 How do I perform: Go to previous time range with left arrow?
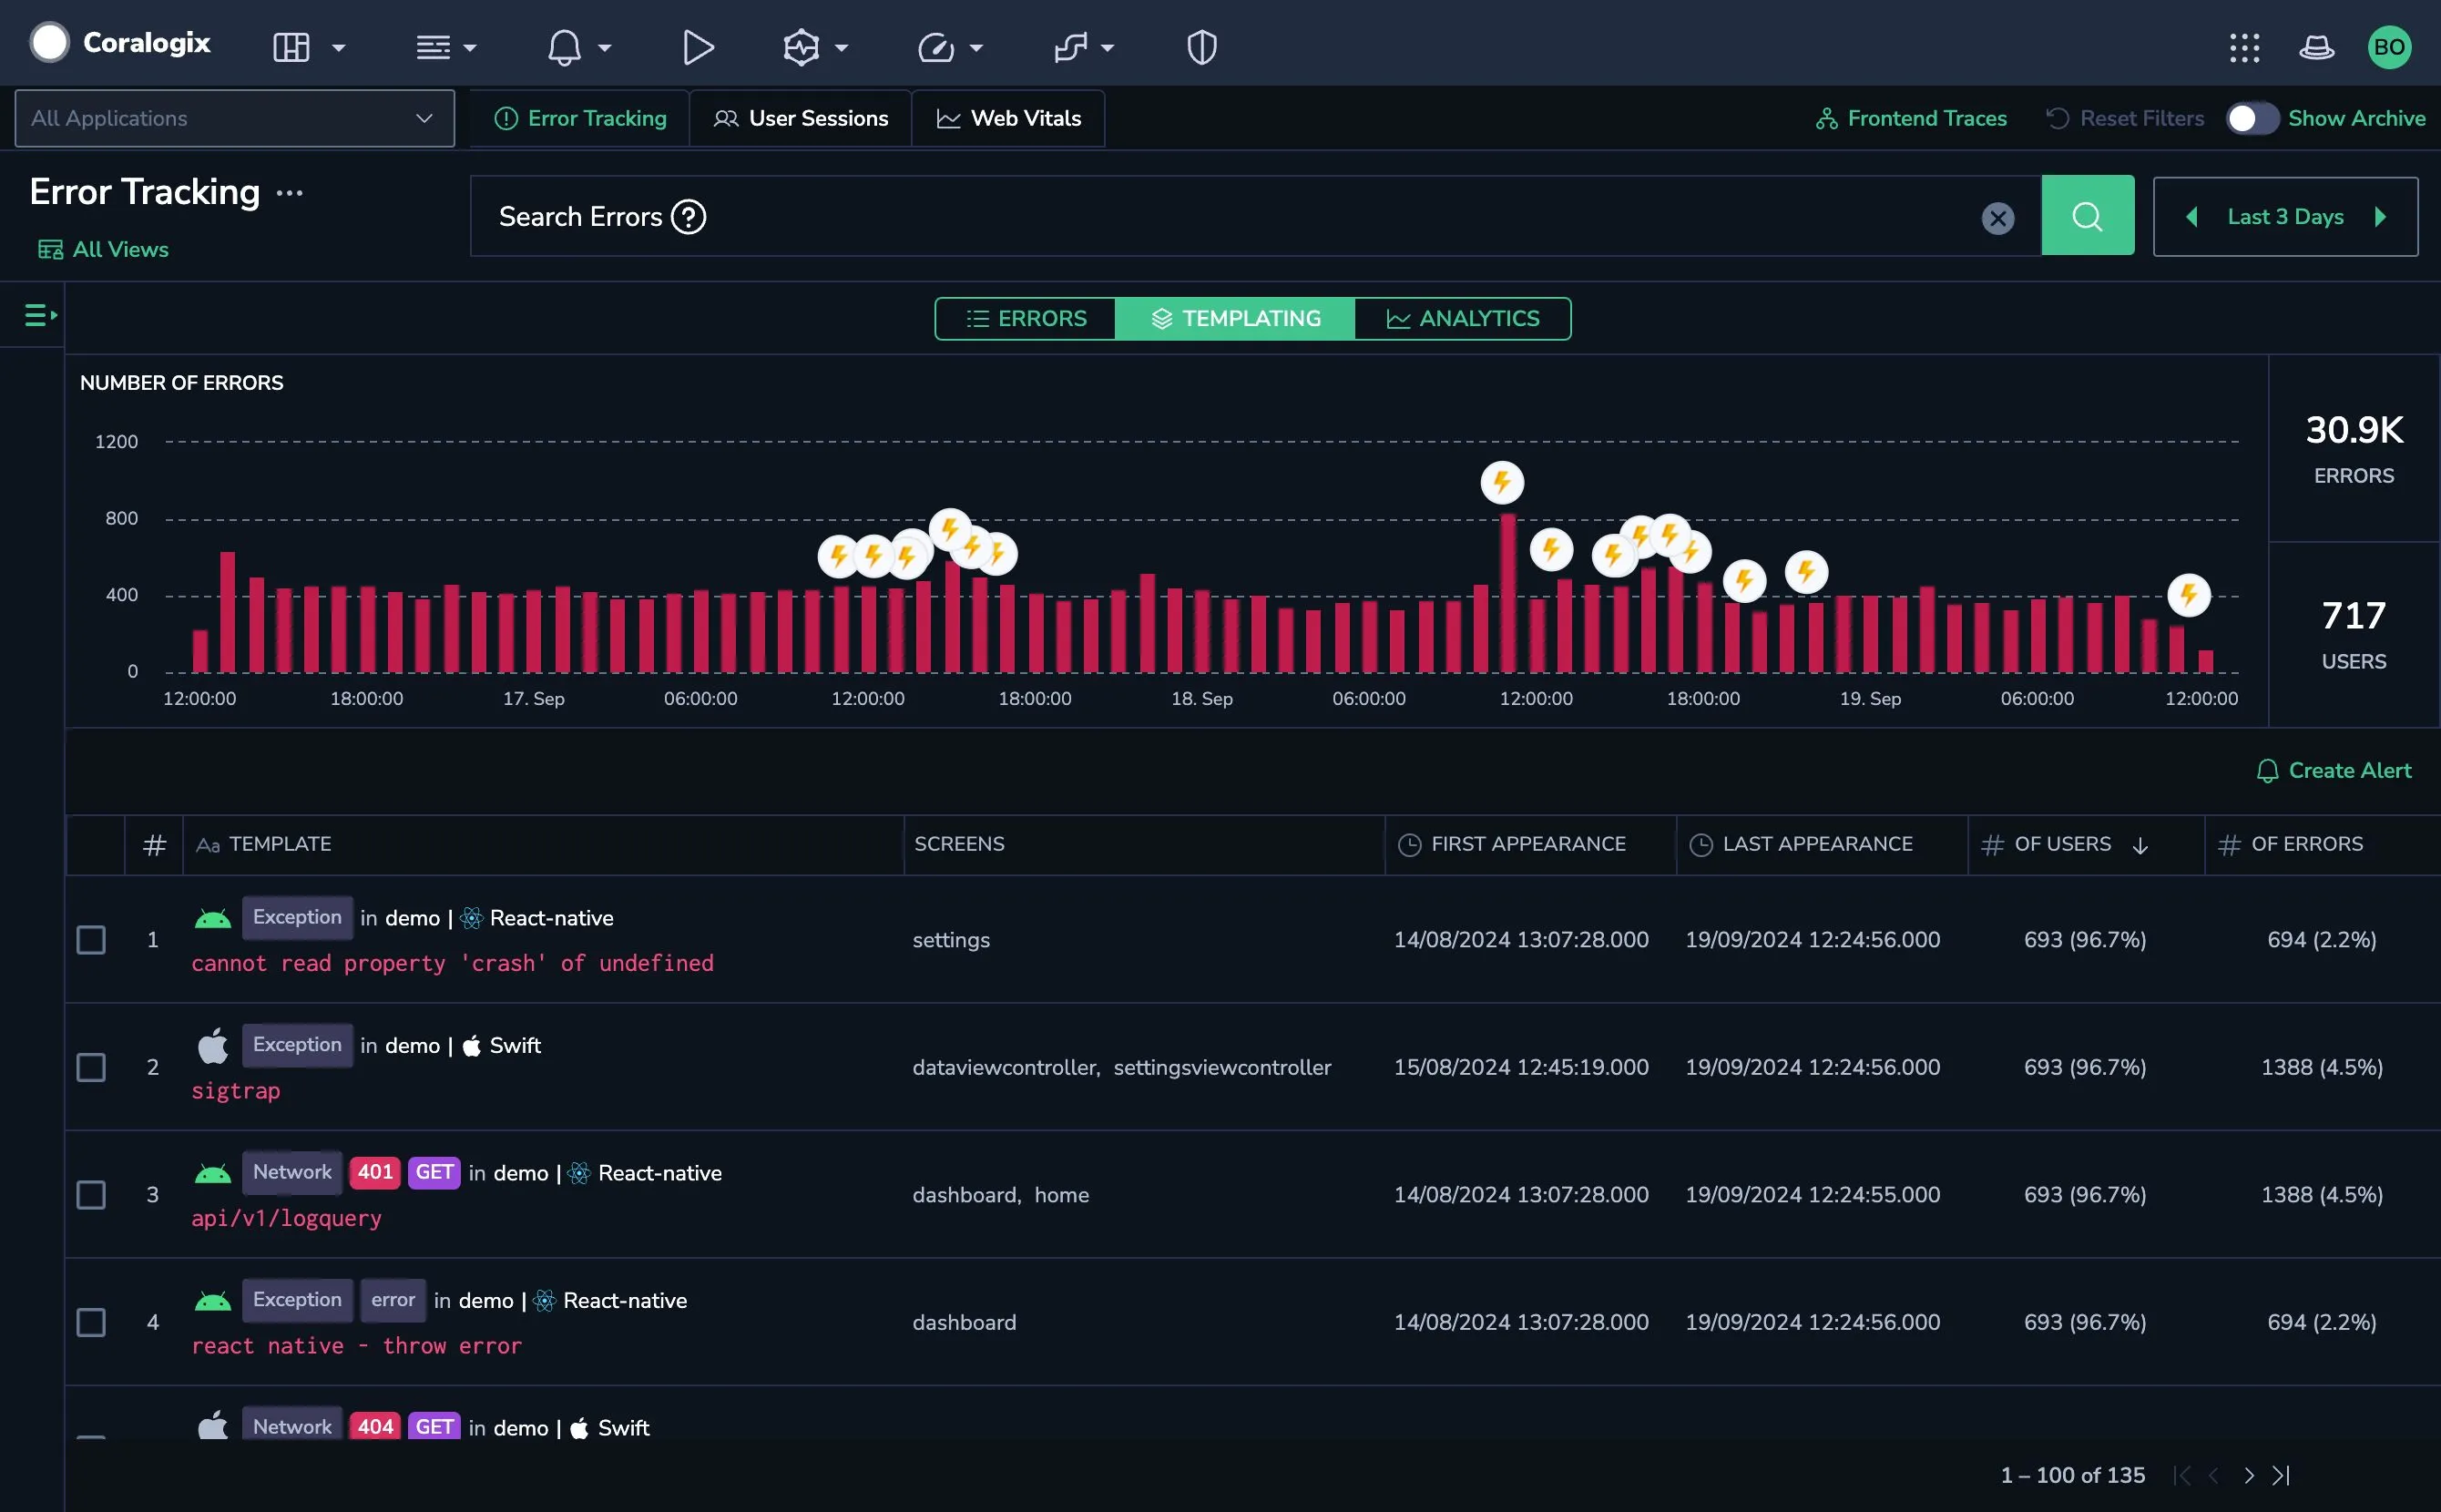click(2191, 217)
